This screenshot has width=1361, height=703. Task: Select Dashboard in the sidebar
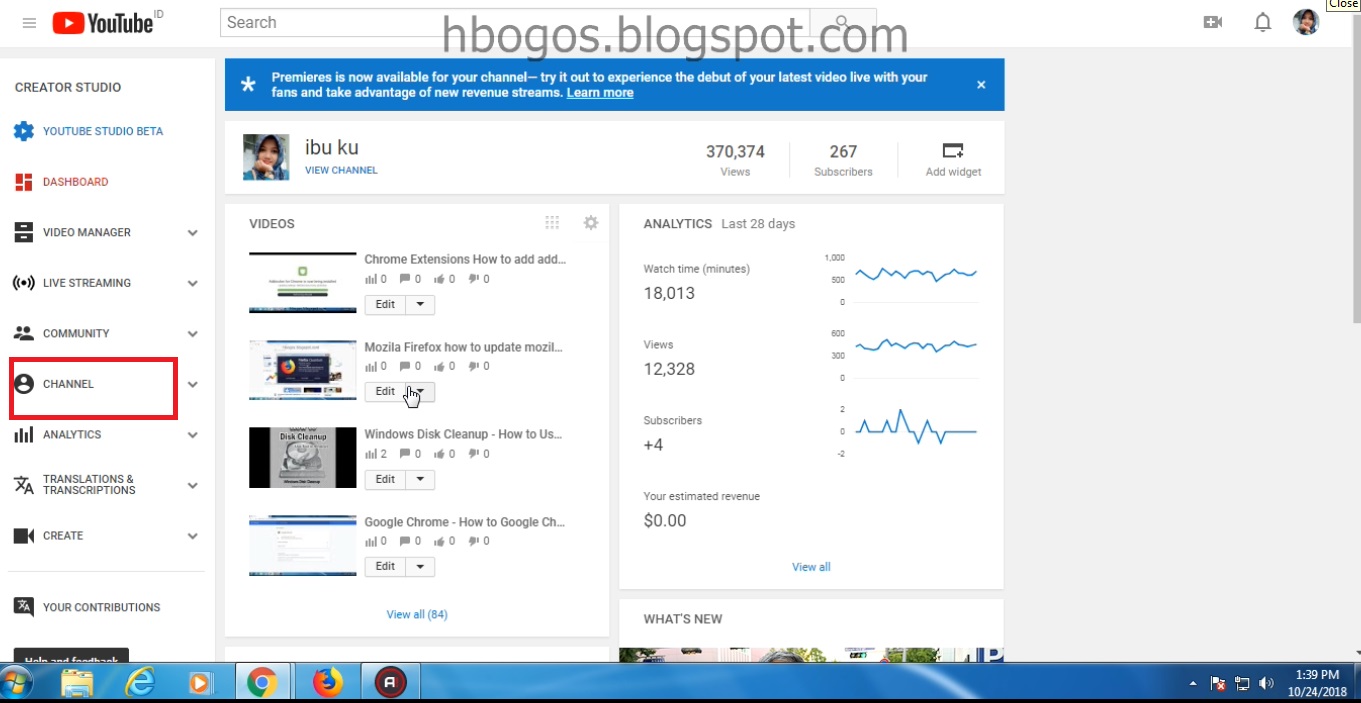76,182
